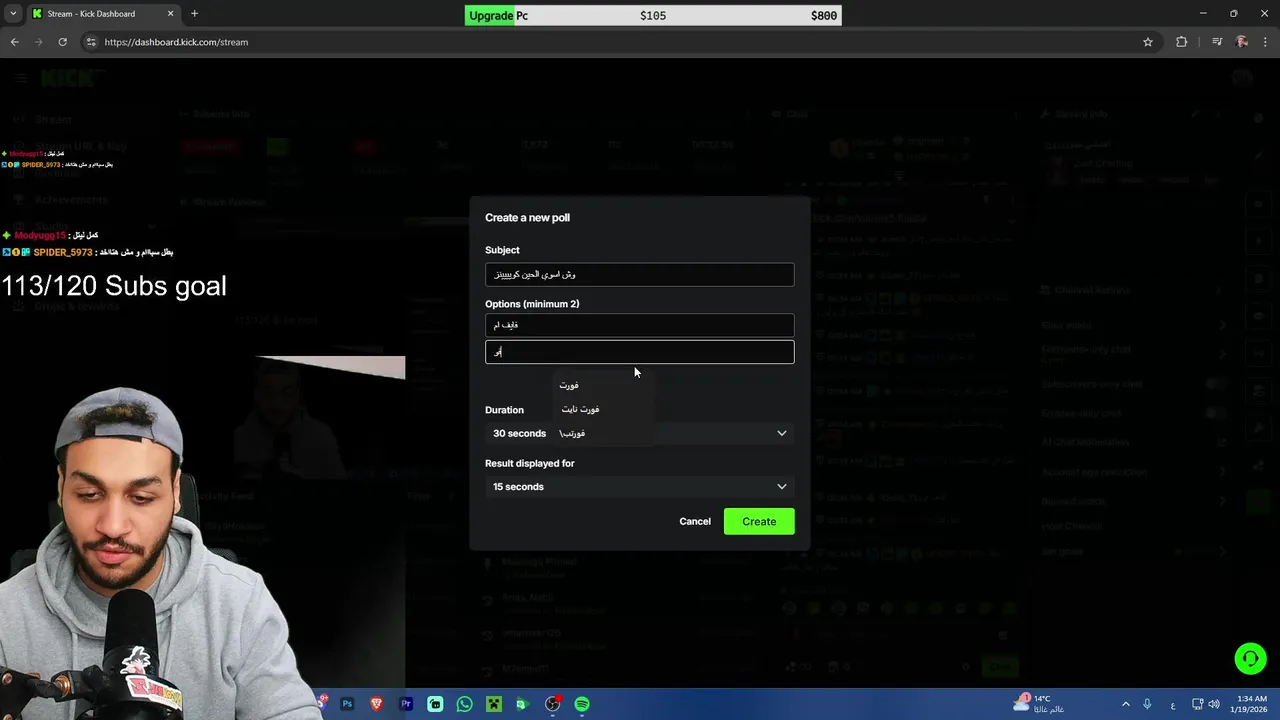The height and width of the screenshot is (720, 1280).
Task: Open OBS Studio from the taskbar
Action: [552, 704]
